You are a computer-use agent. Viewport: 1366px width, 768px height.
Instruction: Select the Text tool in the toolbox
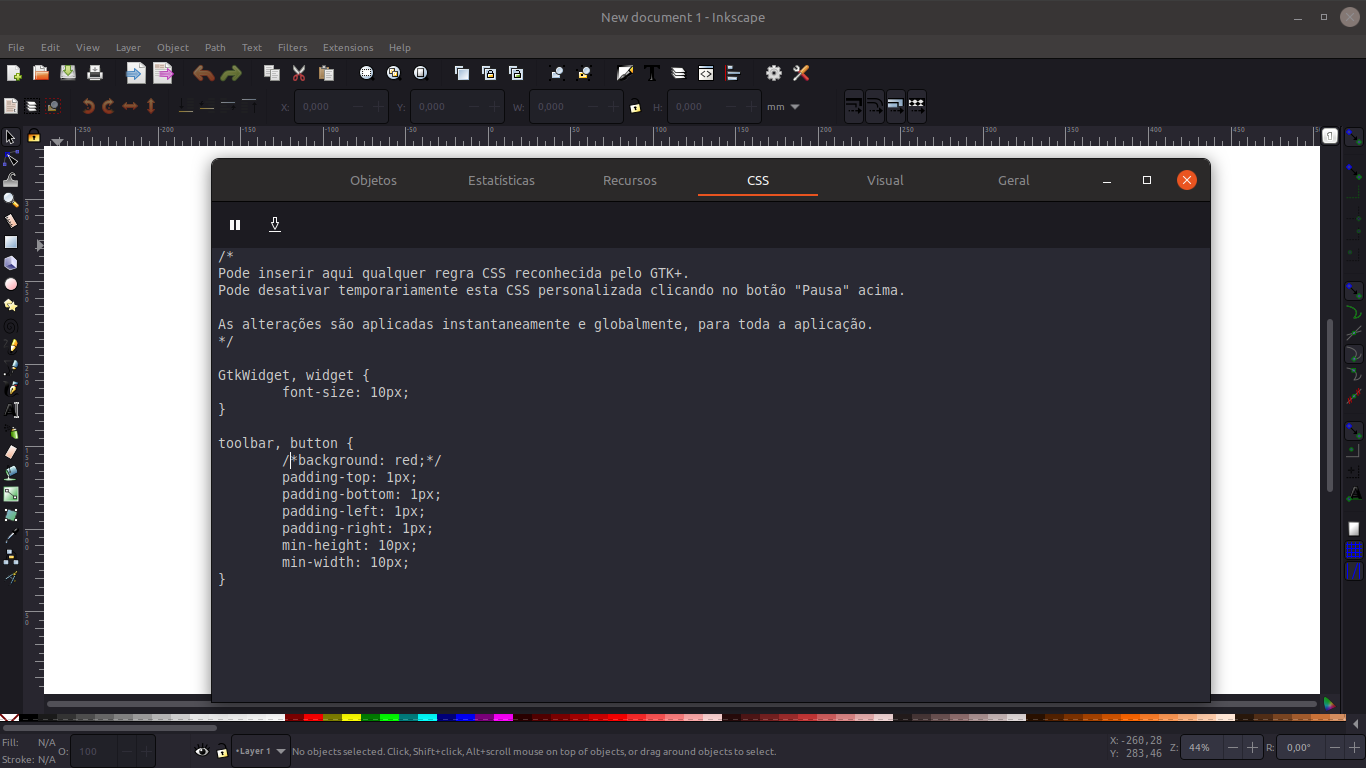click(11, 410)
